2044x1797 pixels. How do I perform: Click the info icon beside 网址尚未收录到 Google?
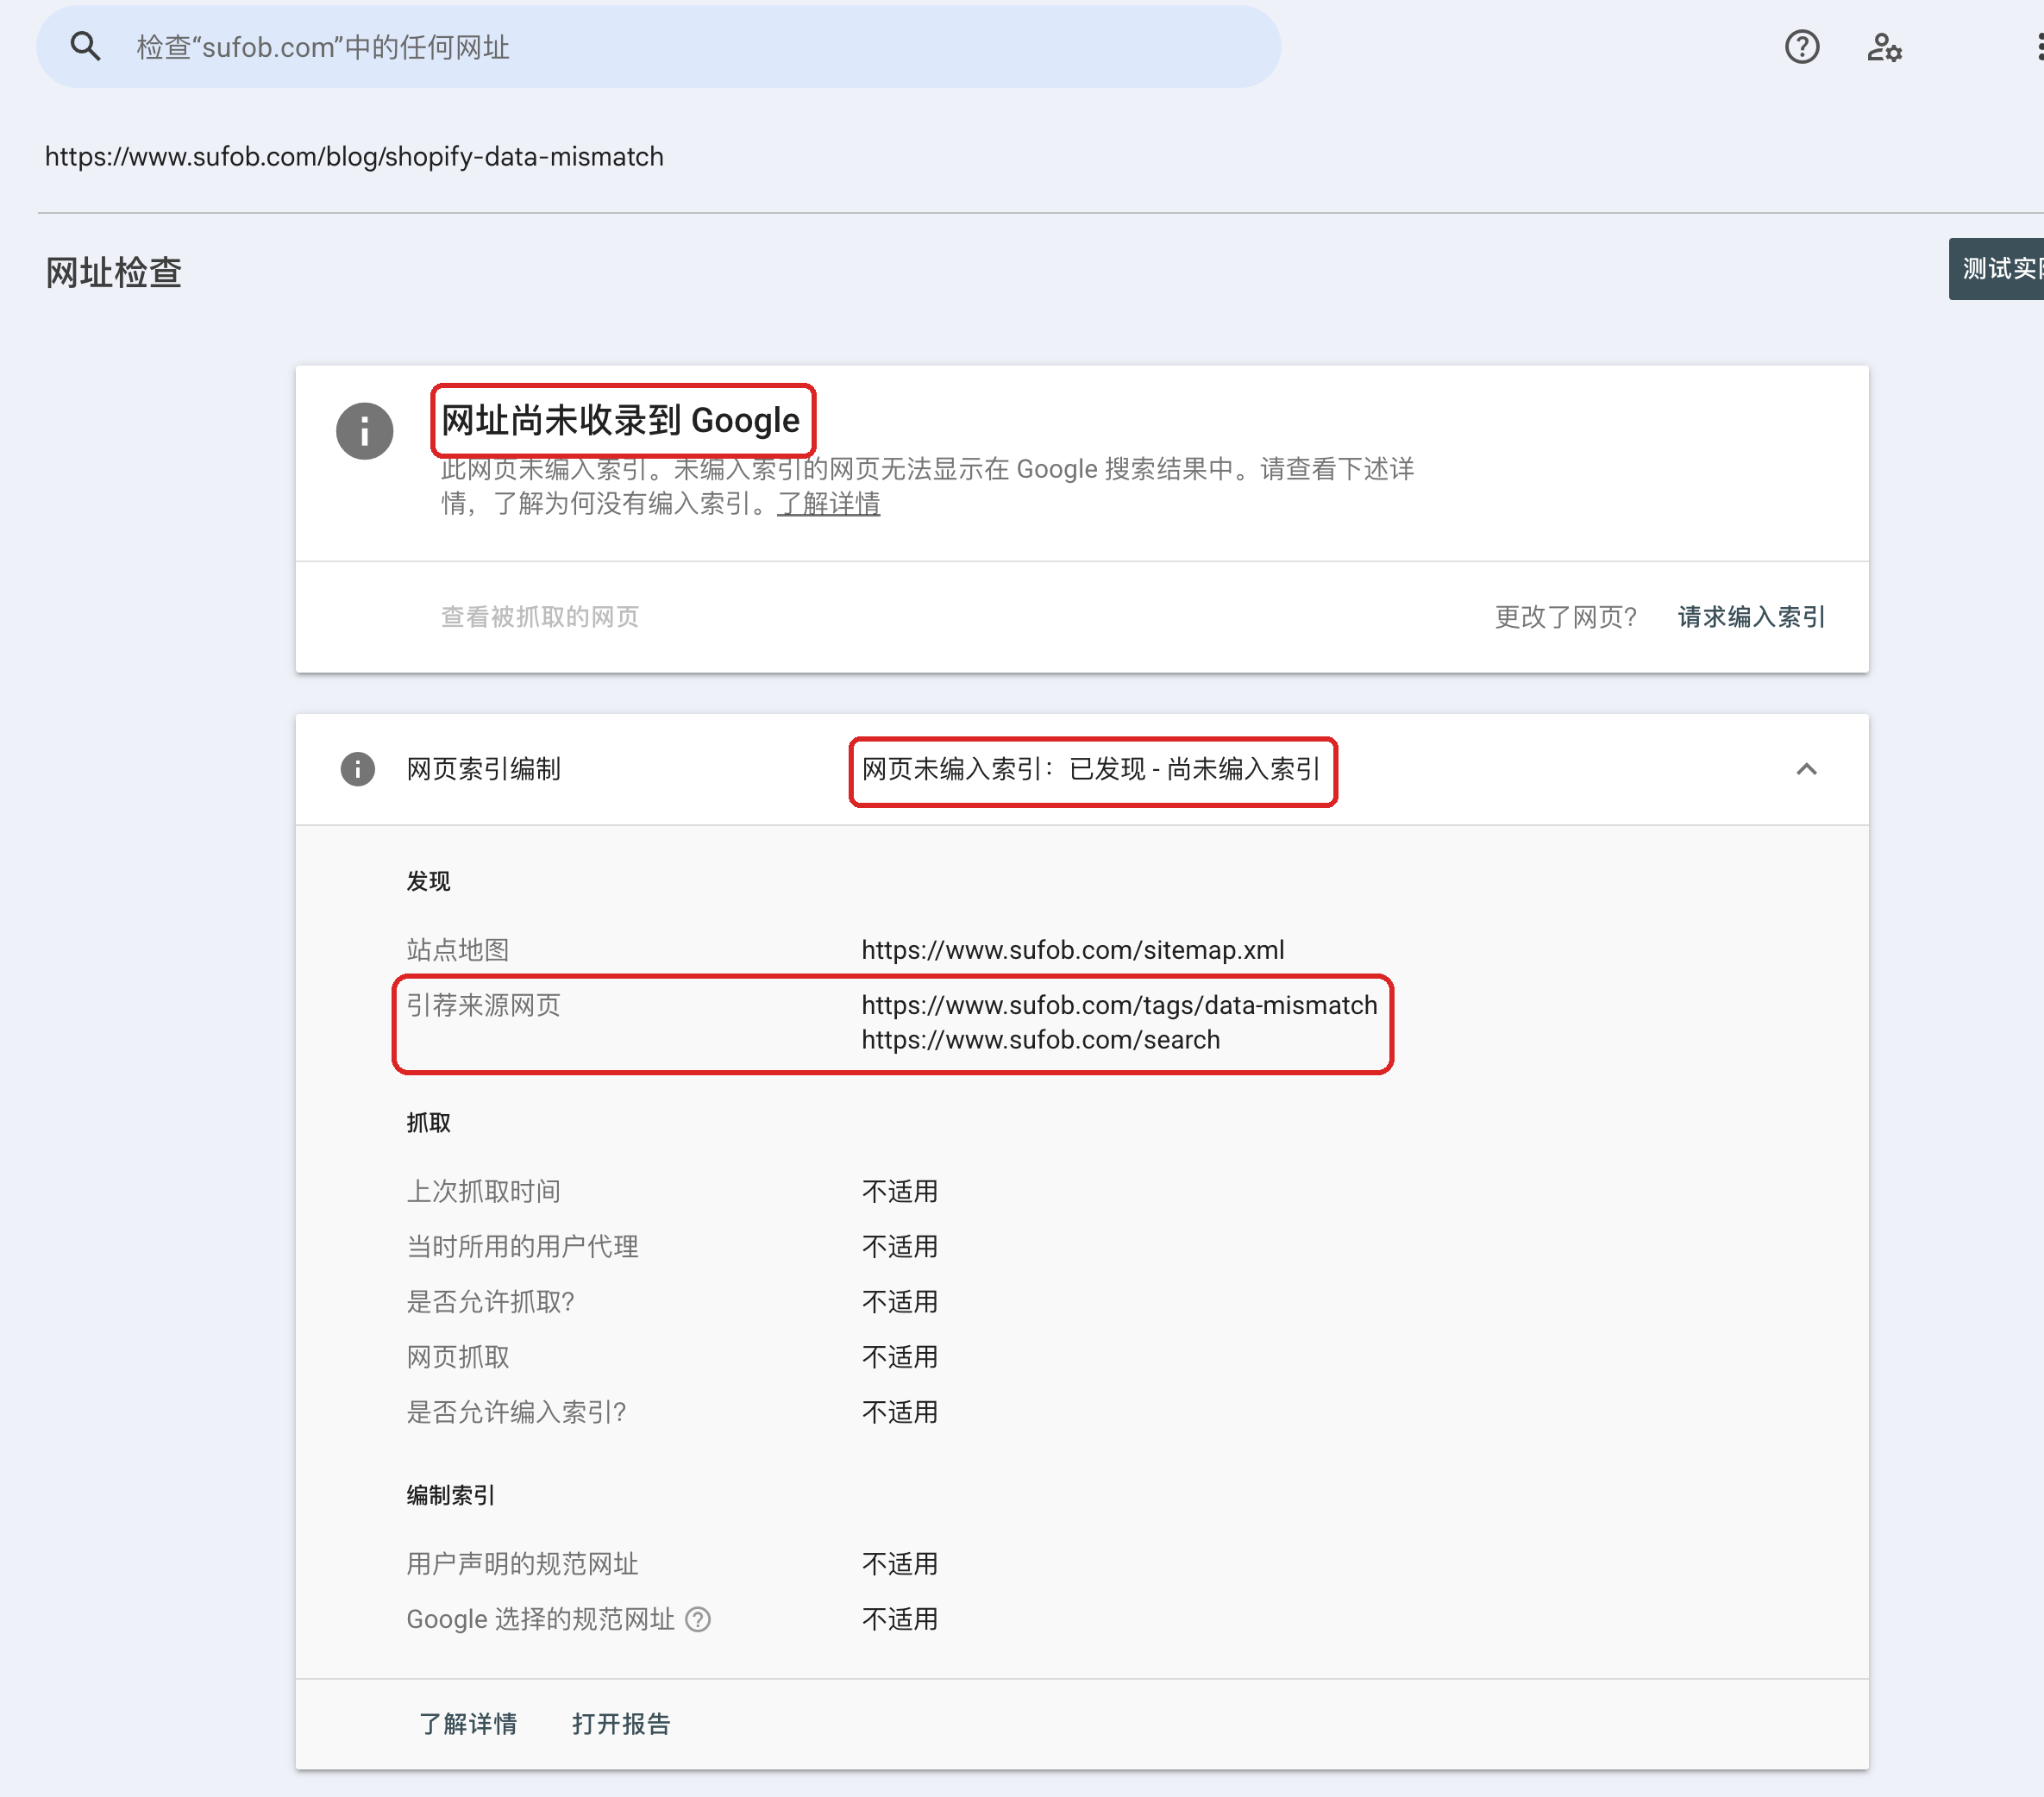364,431
